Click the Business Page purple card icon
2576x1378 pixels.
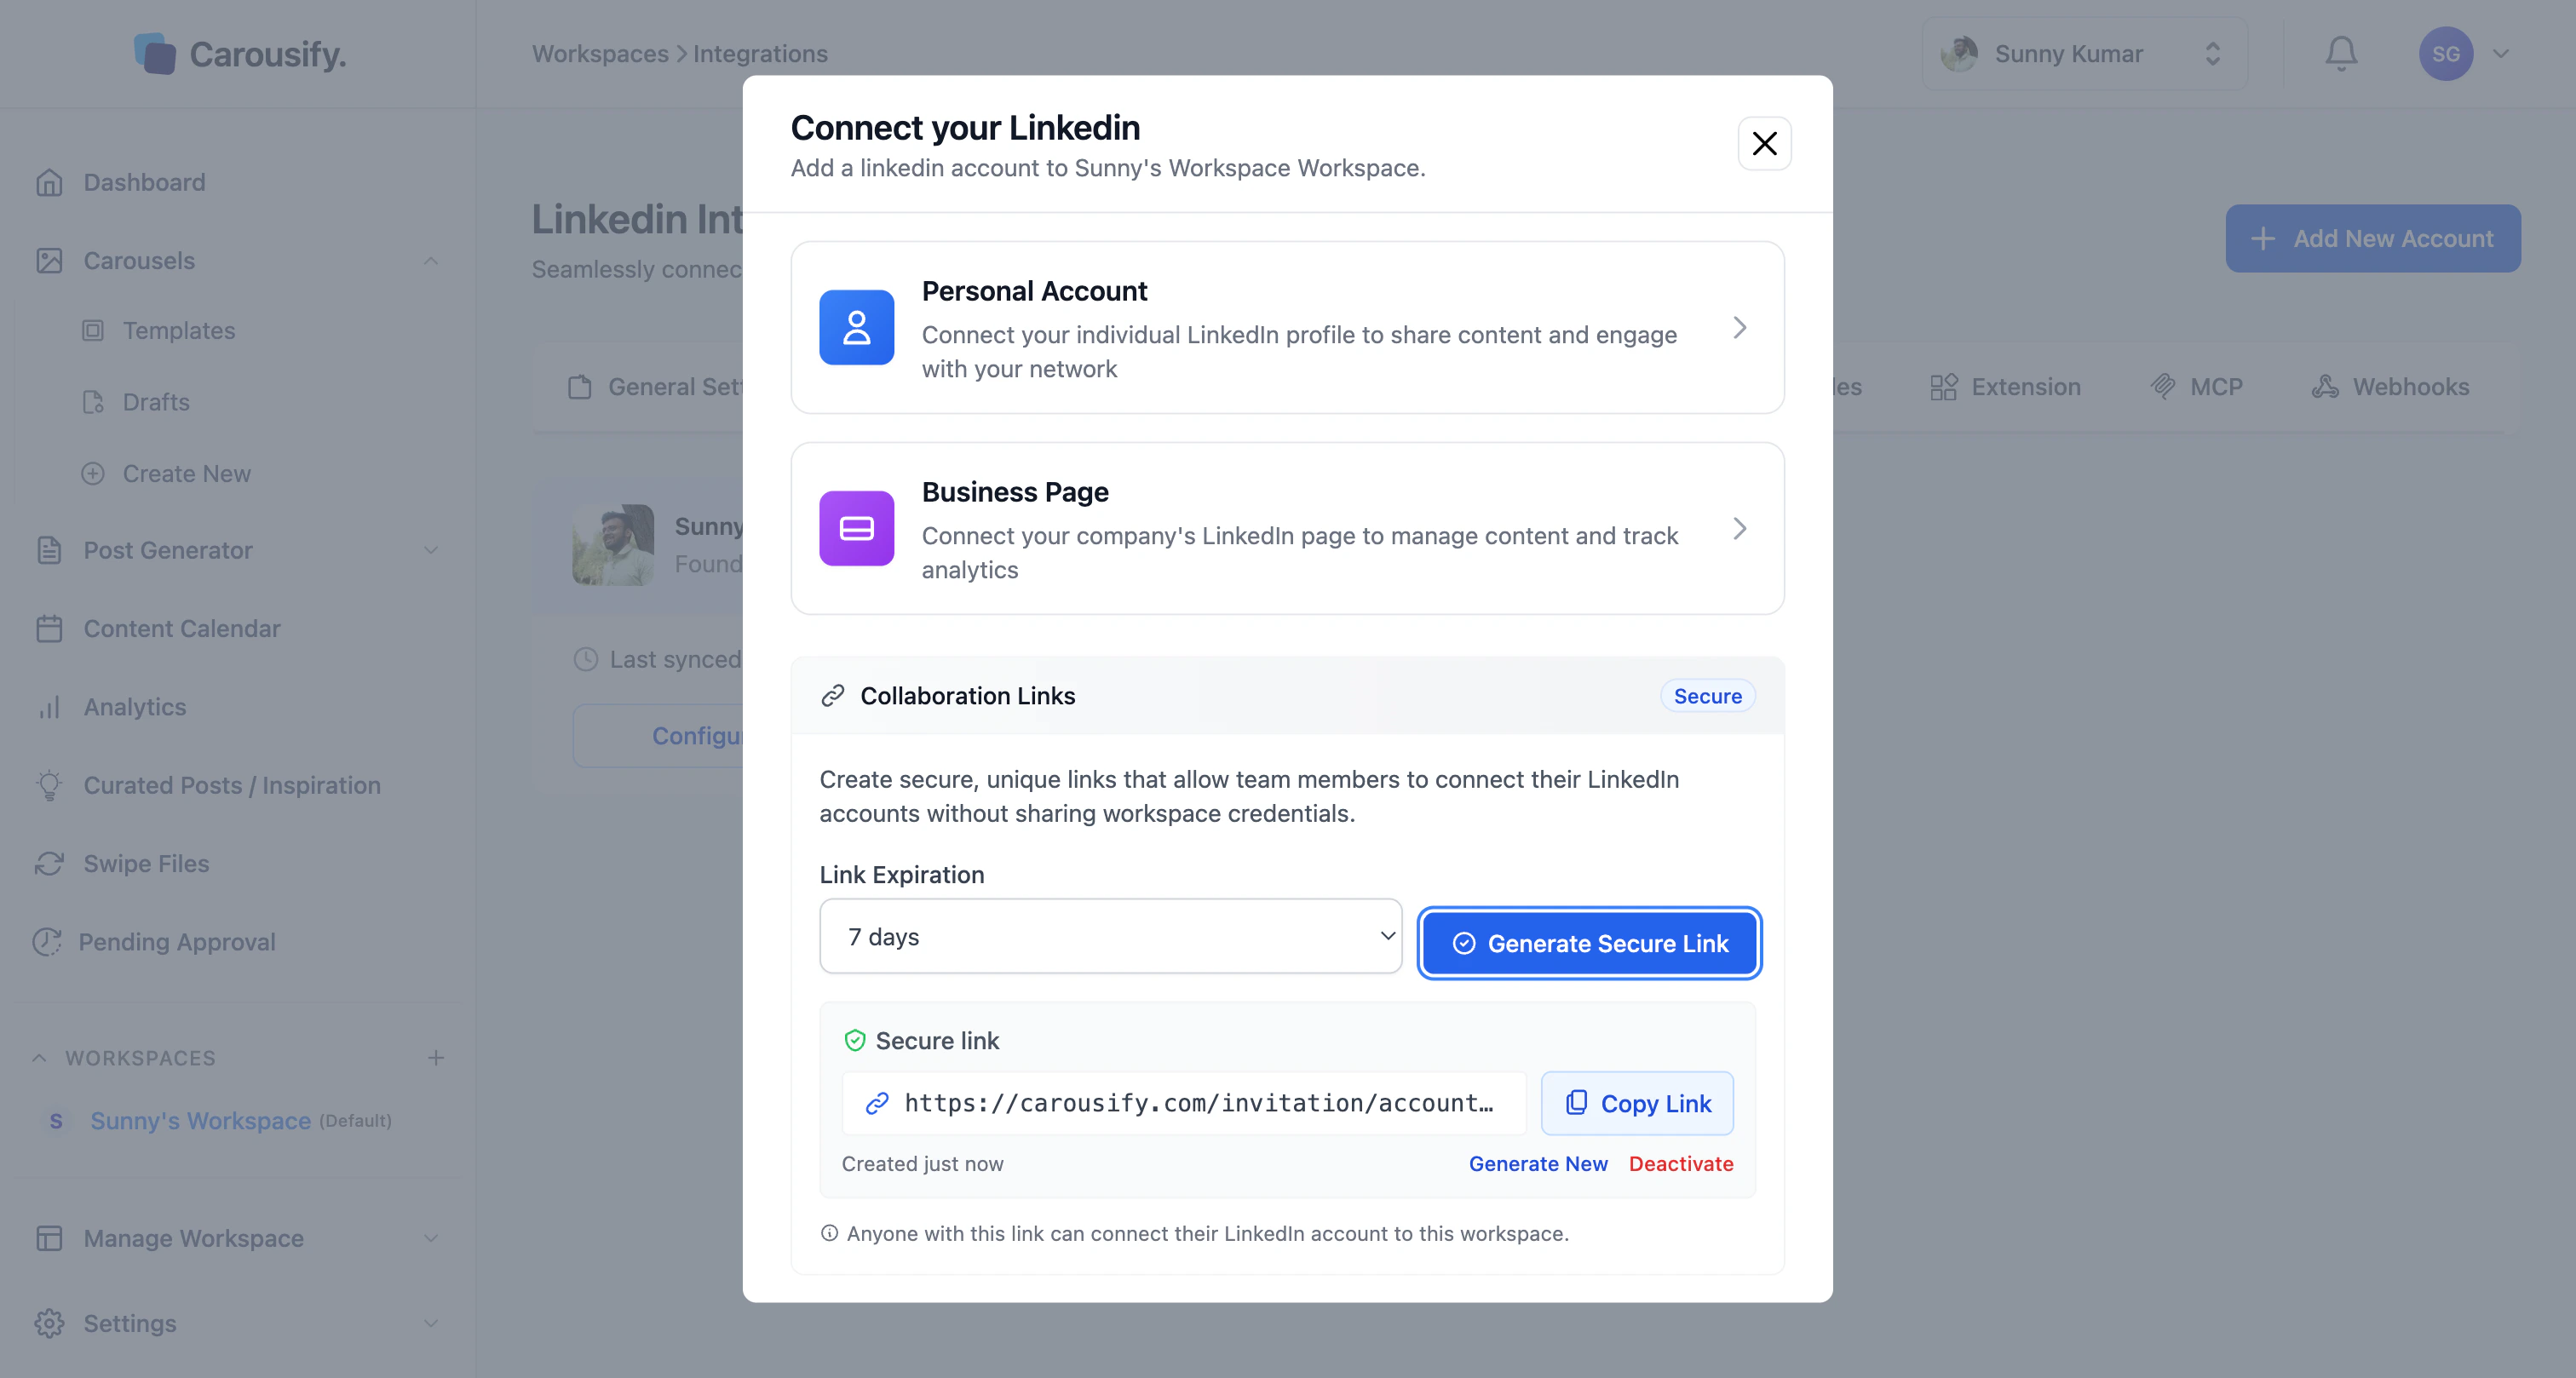click(856, 528)
